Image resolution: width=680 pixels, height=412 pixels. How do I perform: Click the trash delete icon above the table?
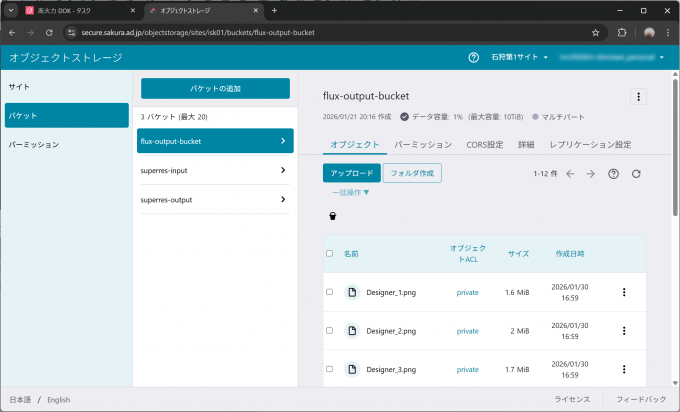click(x=333, y=216)
